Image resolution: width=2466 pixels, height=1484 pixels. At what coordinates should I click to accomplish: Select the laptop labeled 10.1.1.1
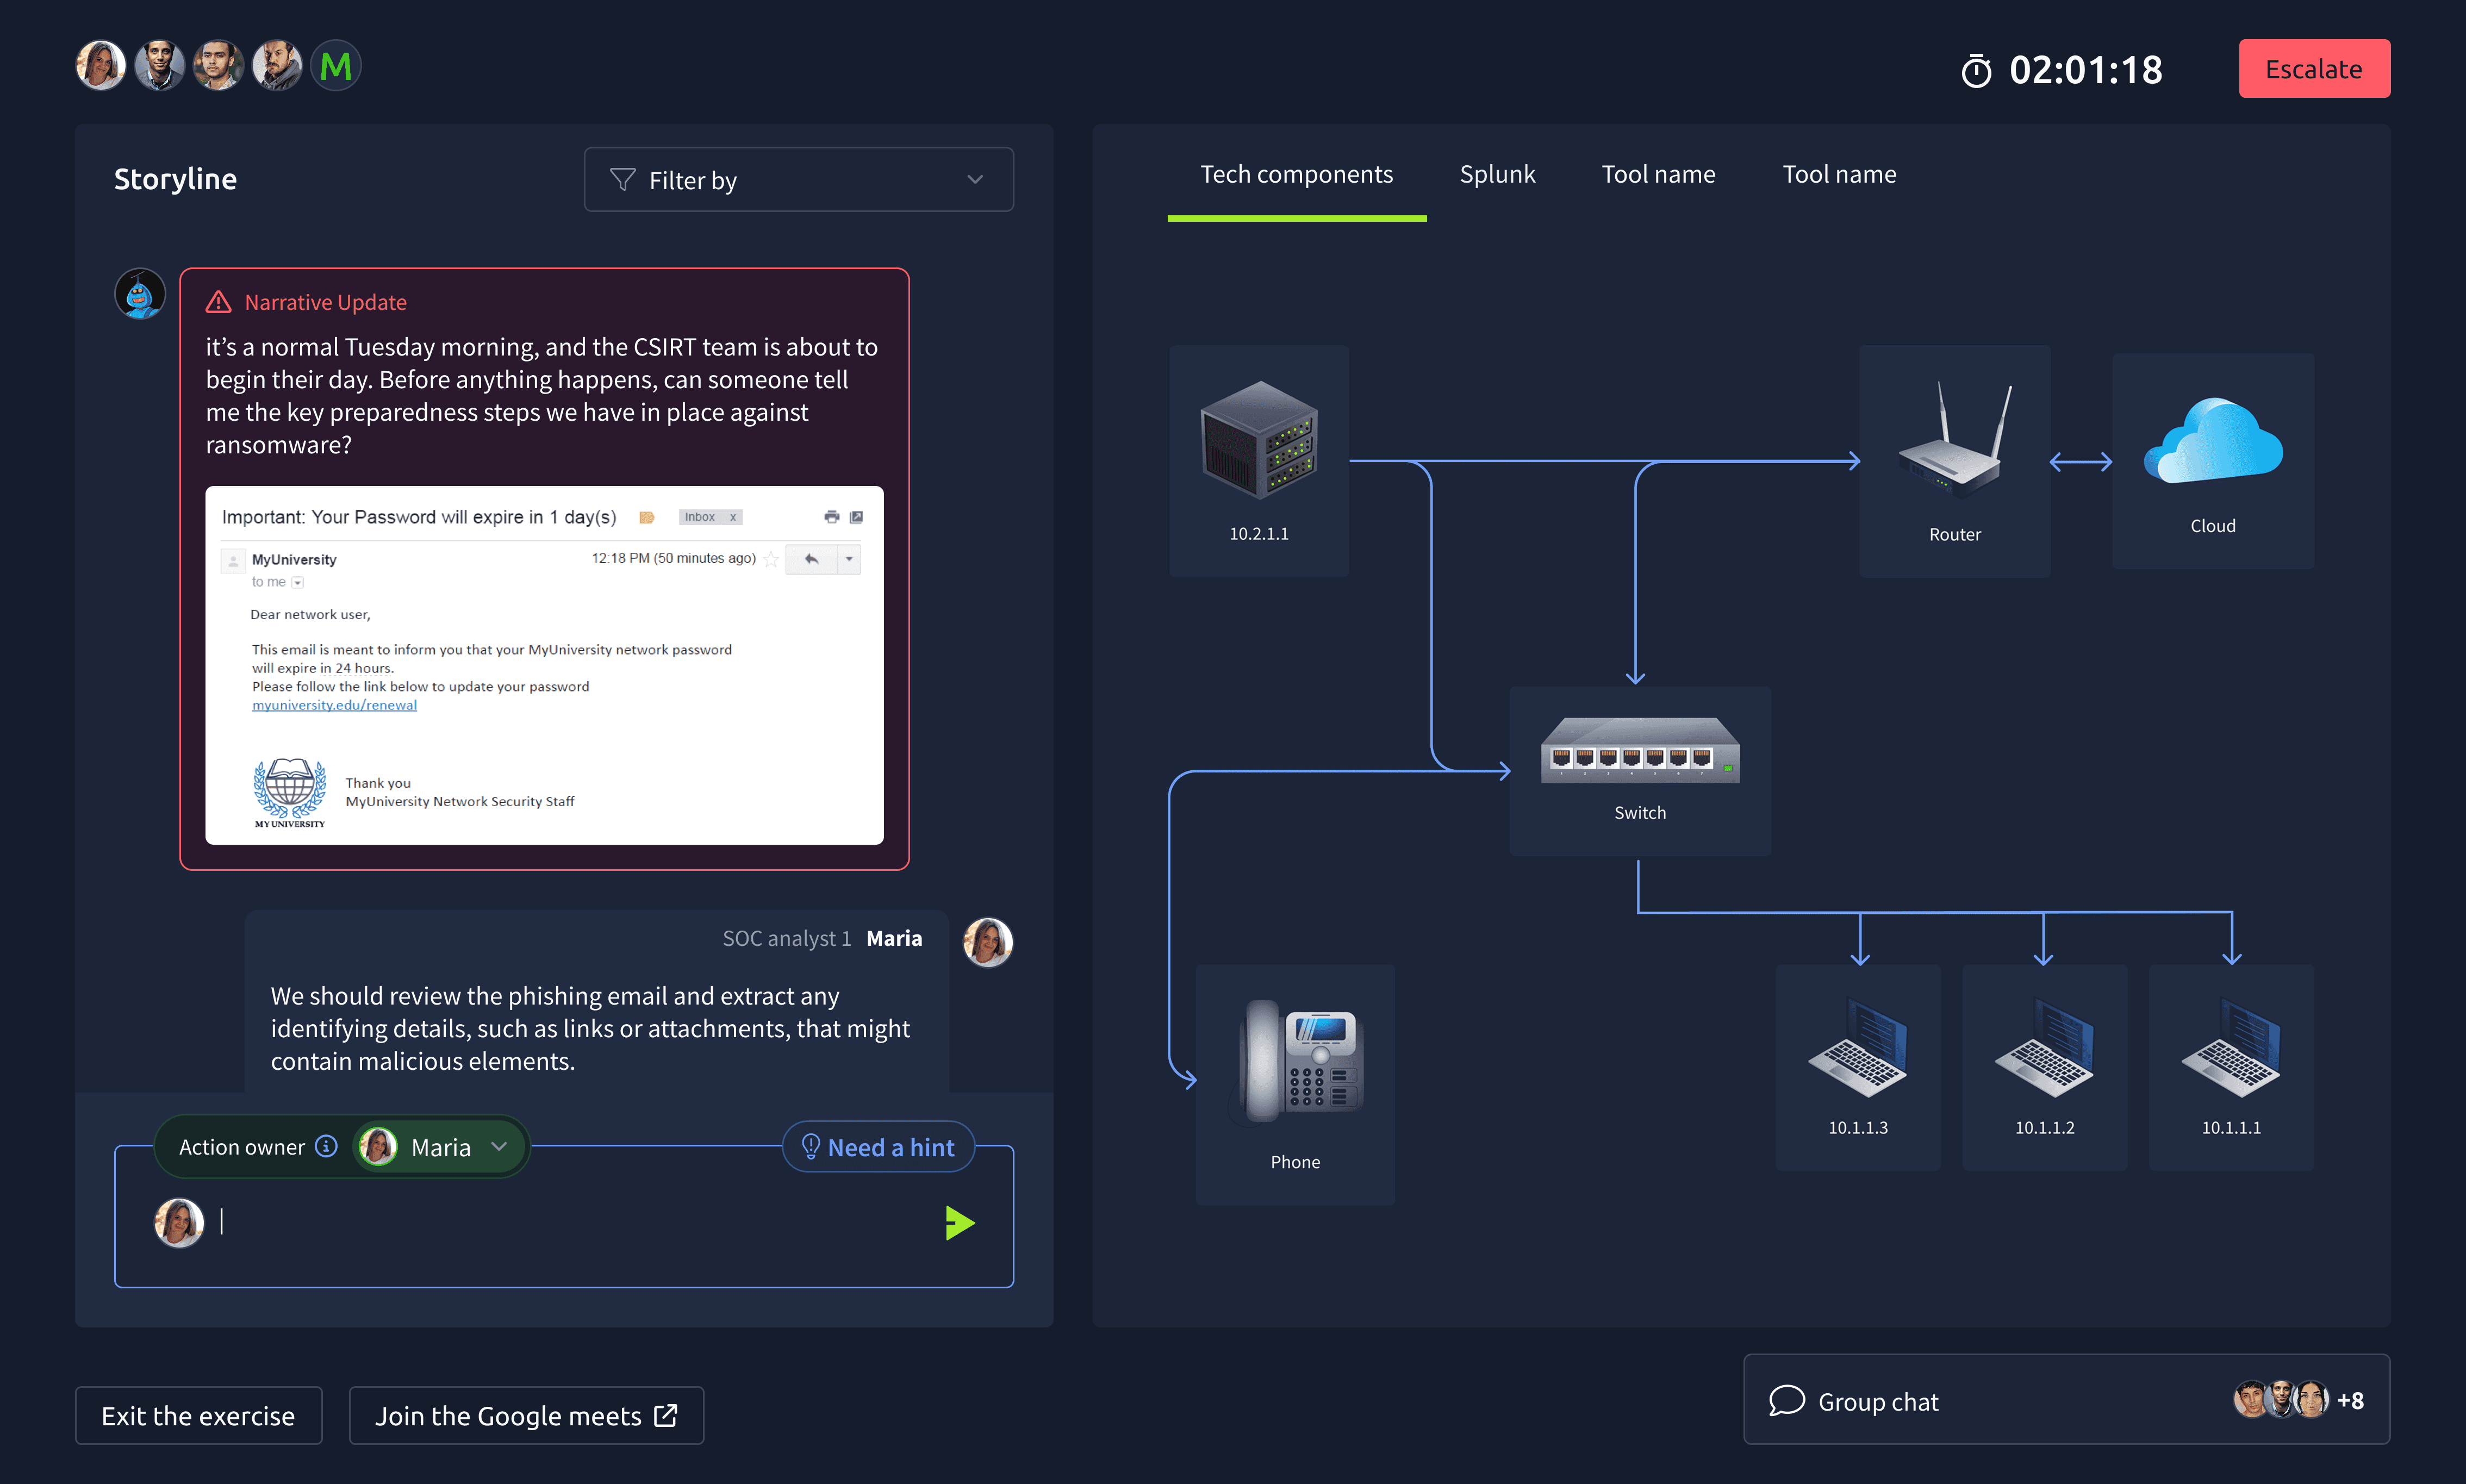point(2230,1050)
